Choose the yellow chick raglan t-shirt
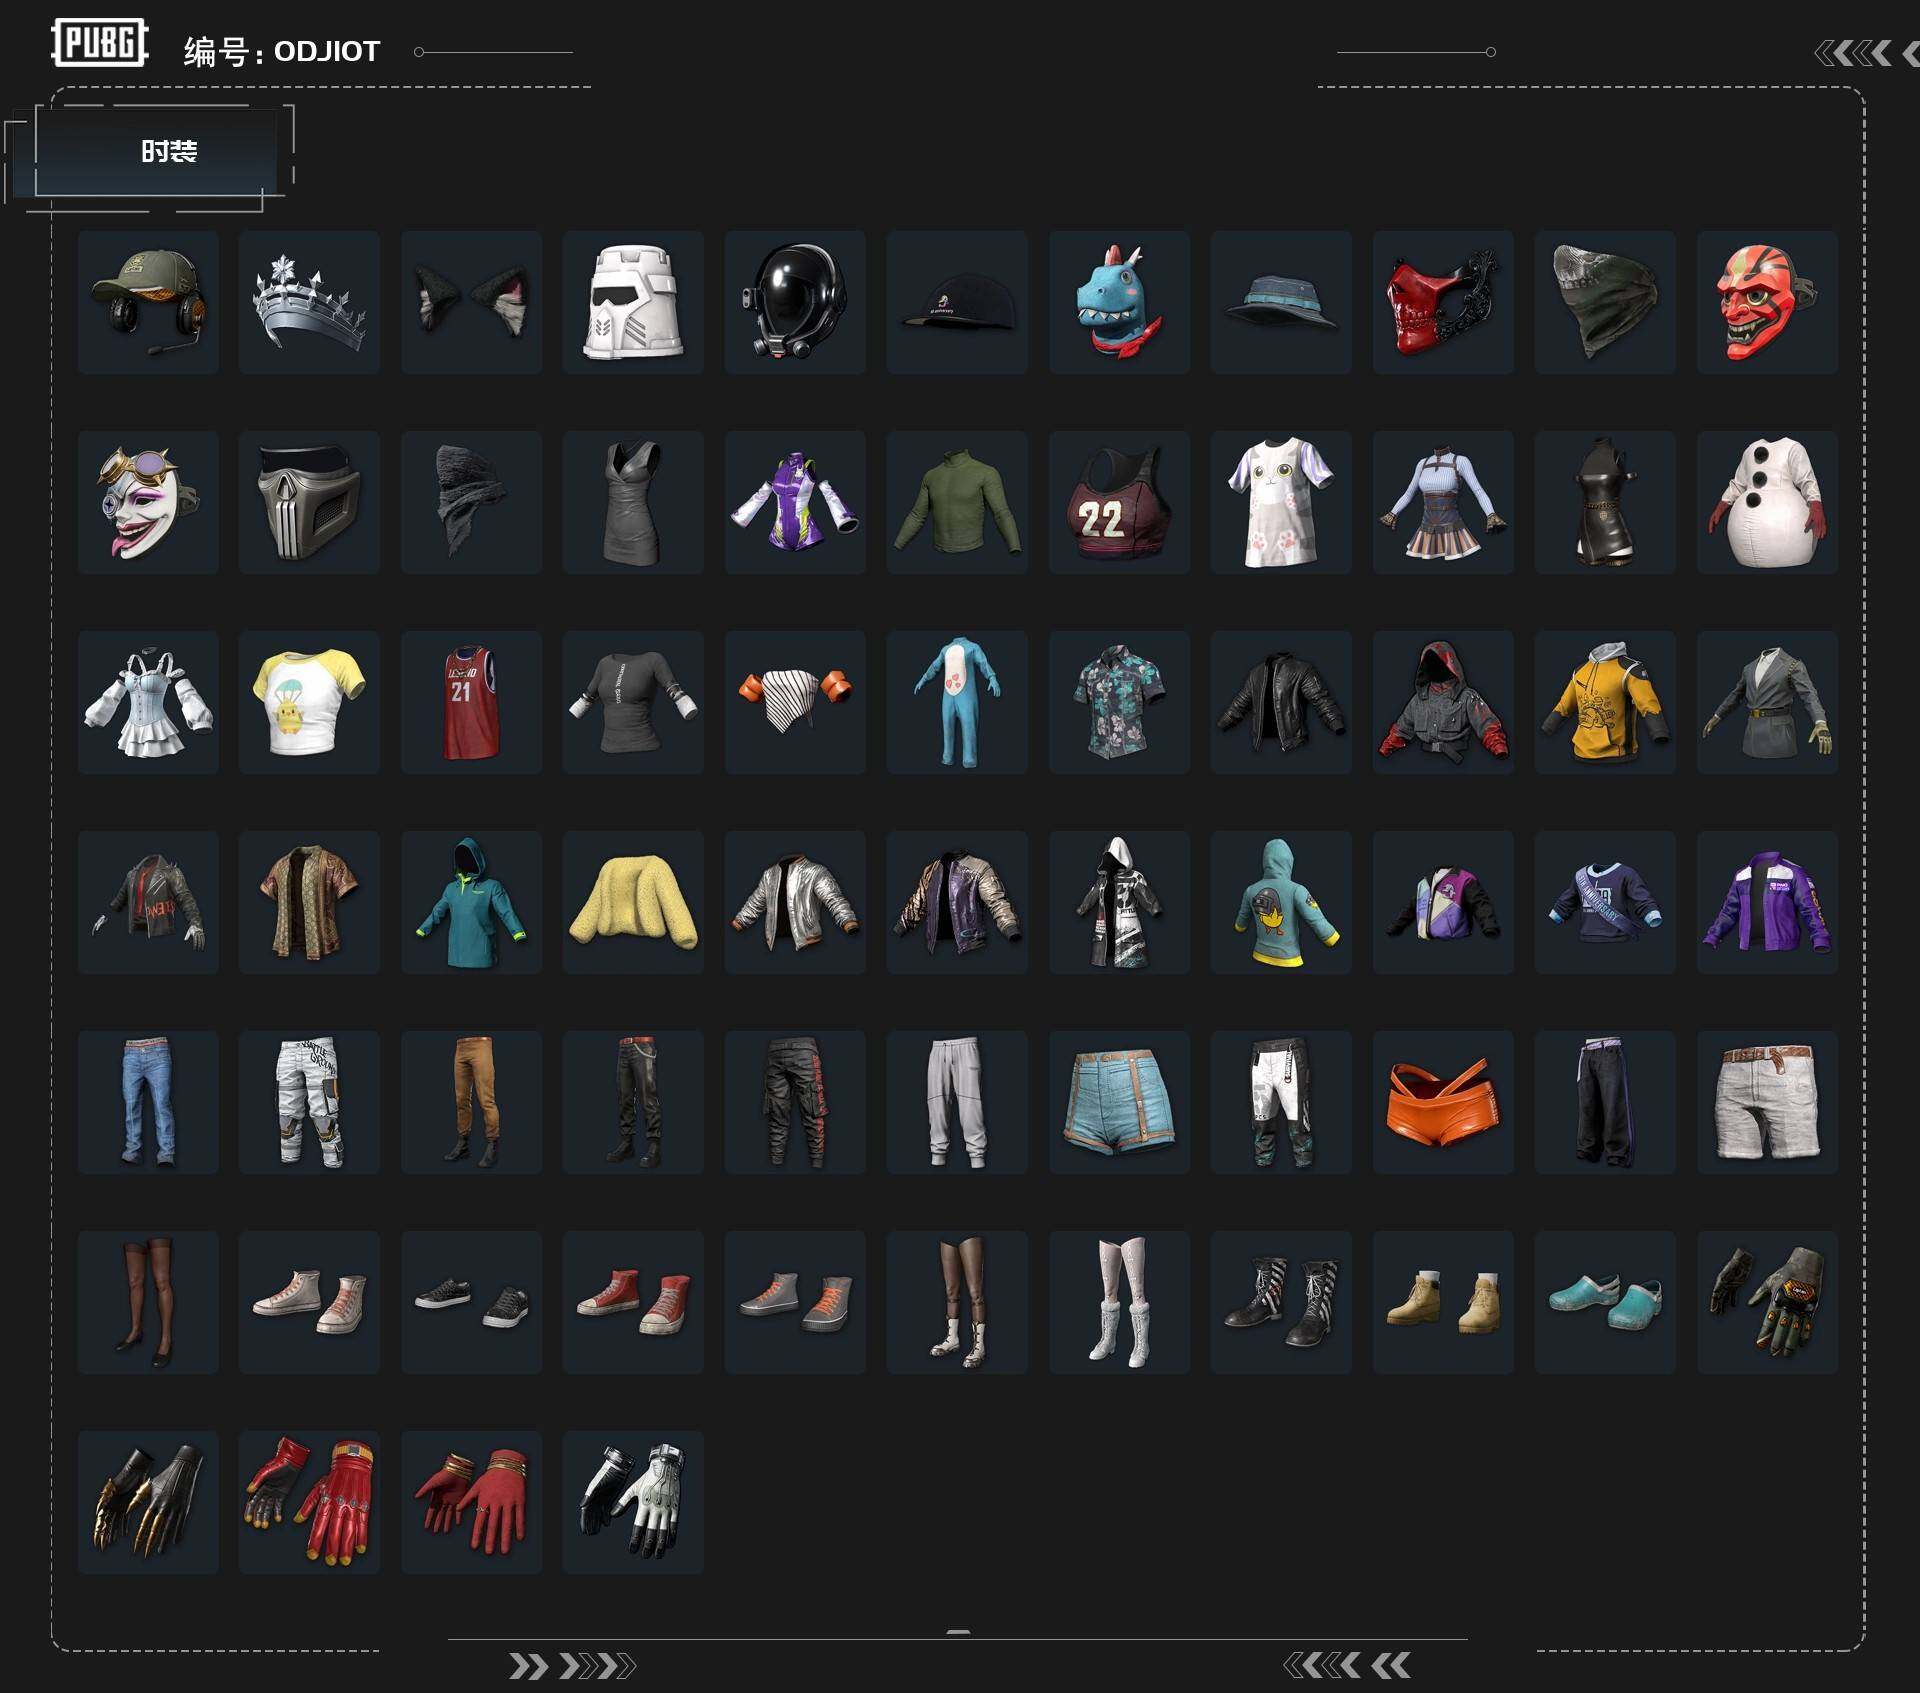 pos(309,703)
